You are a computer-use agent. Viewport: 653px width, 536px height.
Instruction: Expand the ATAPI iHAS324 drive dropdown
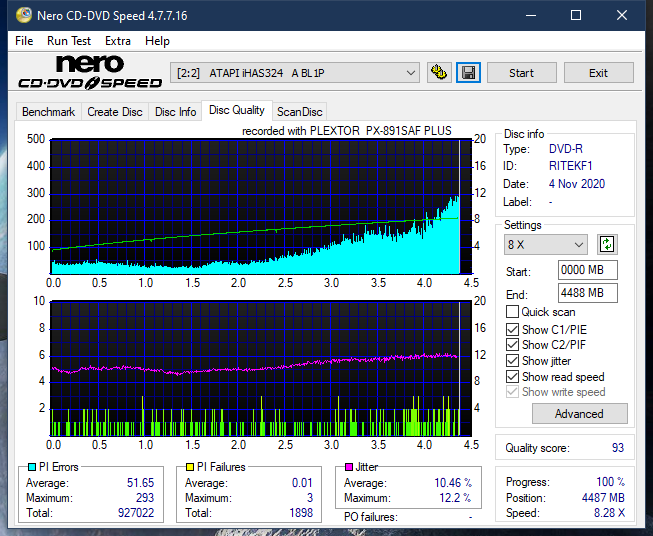click(295, 73)
